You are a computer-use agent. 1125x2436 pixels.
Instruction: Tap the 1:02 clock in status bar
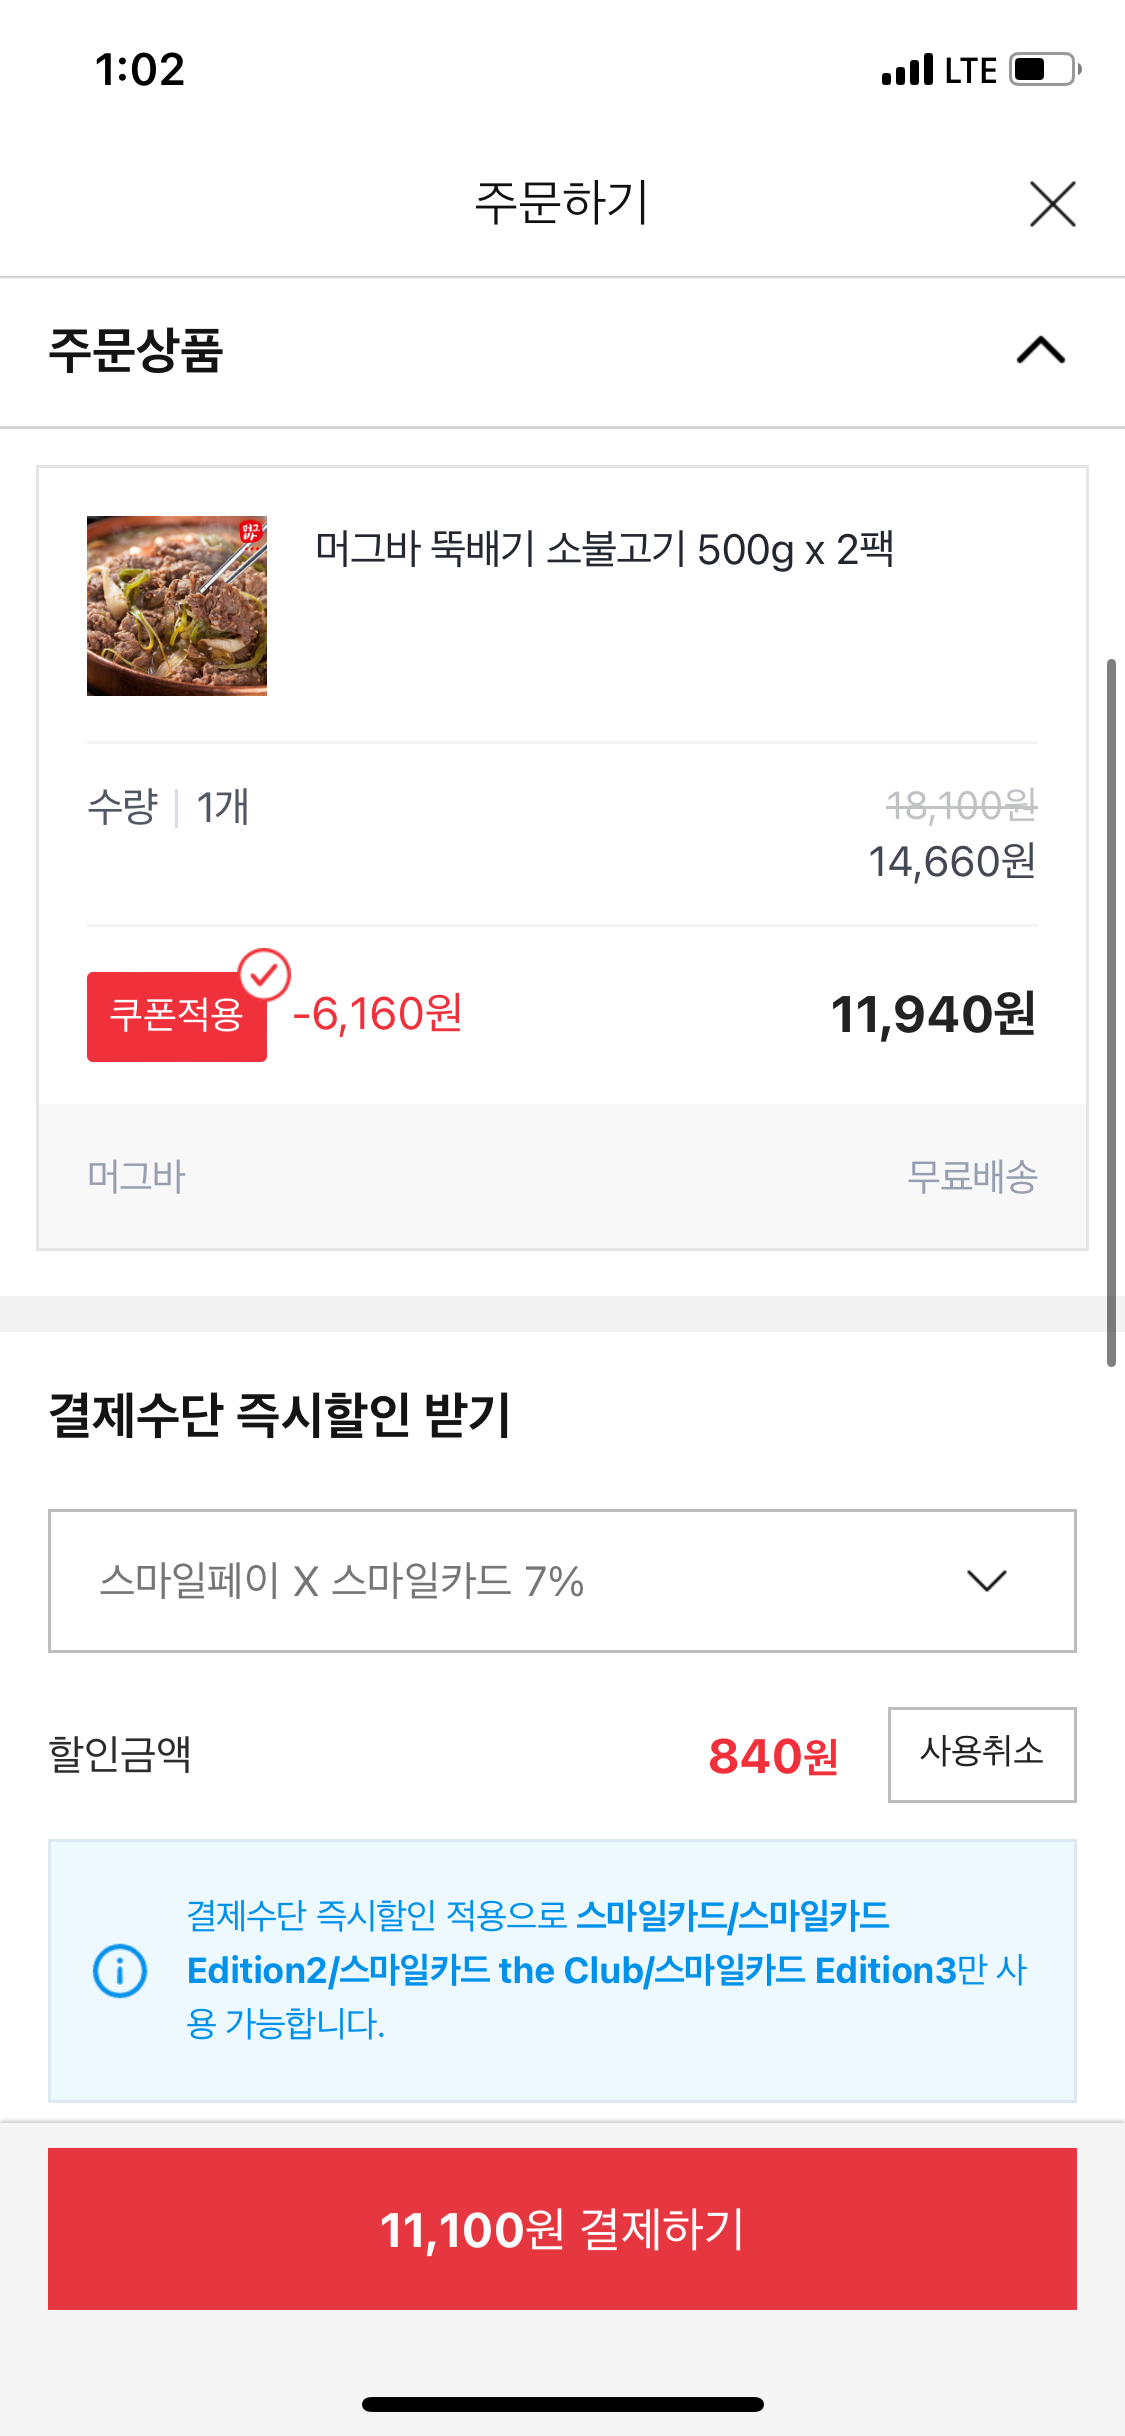(140, 70)
